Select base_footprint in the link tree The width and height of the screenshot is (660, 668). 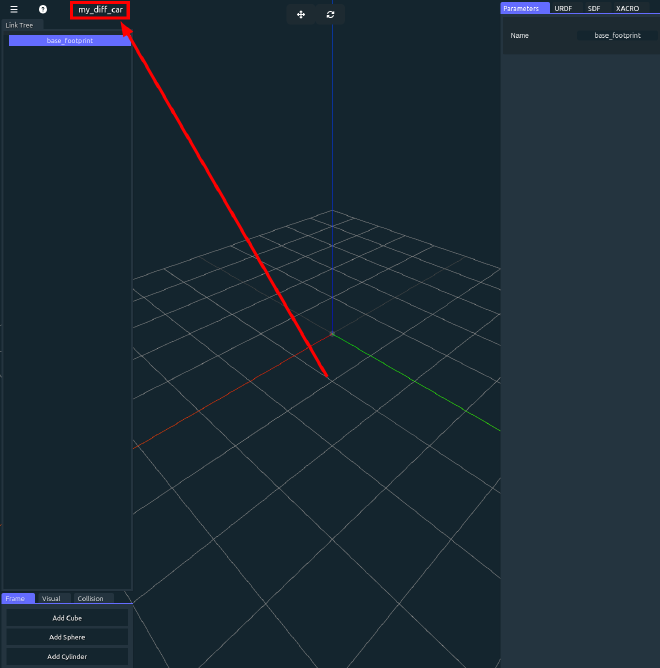pyautogui.click(x=70, y=40)
